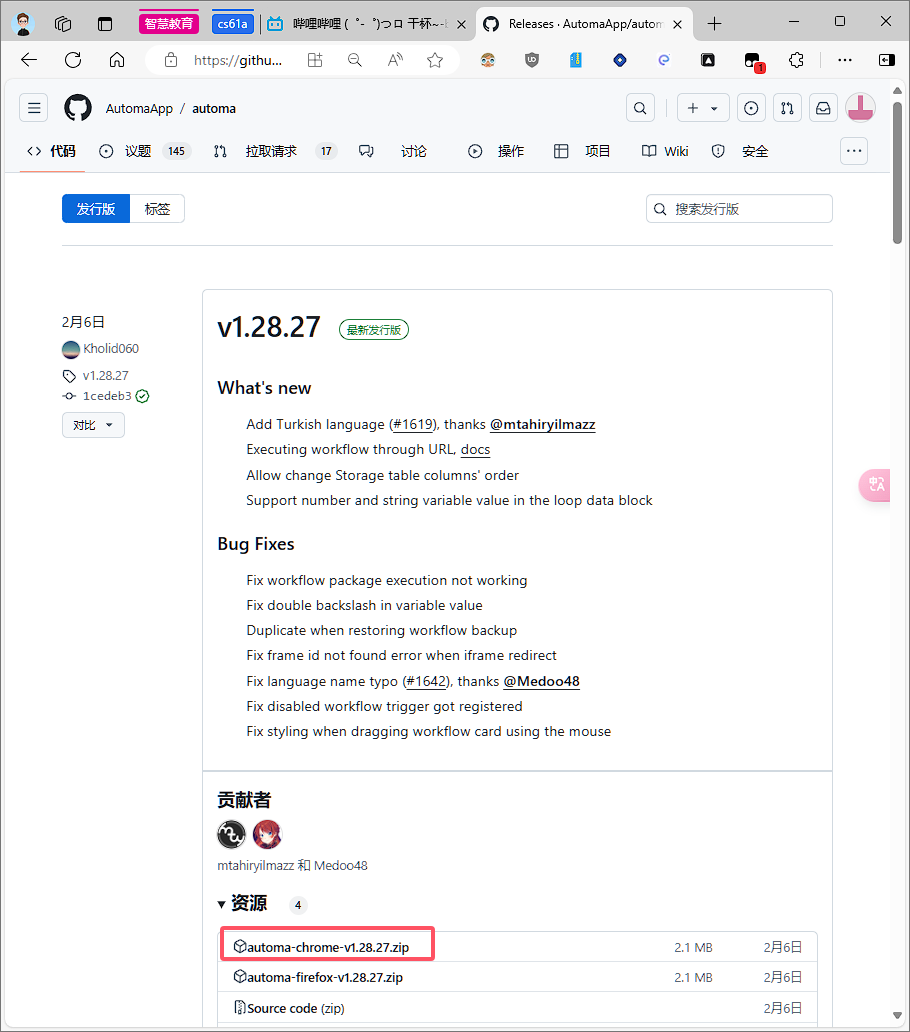Screen dimensions: 910x1032
Task: Open the browser extensions puzzle icon
Action: point(796,61)
